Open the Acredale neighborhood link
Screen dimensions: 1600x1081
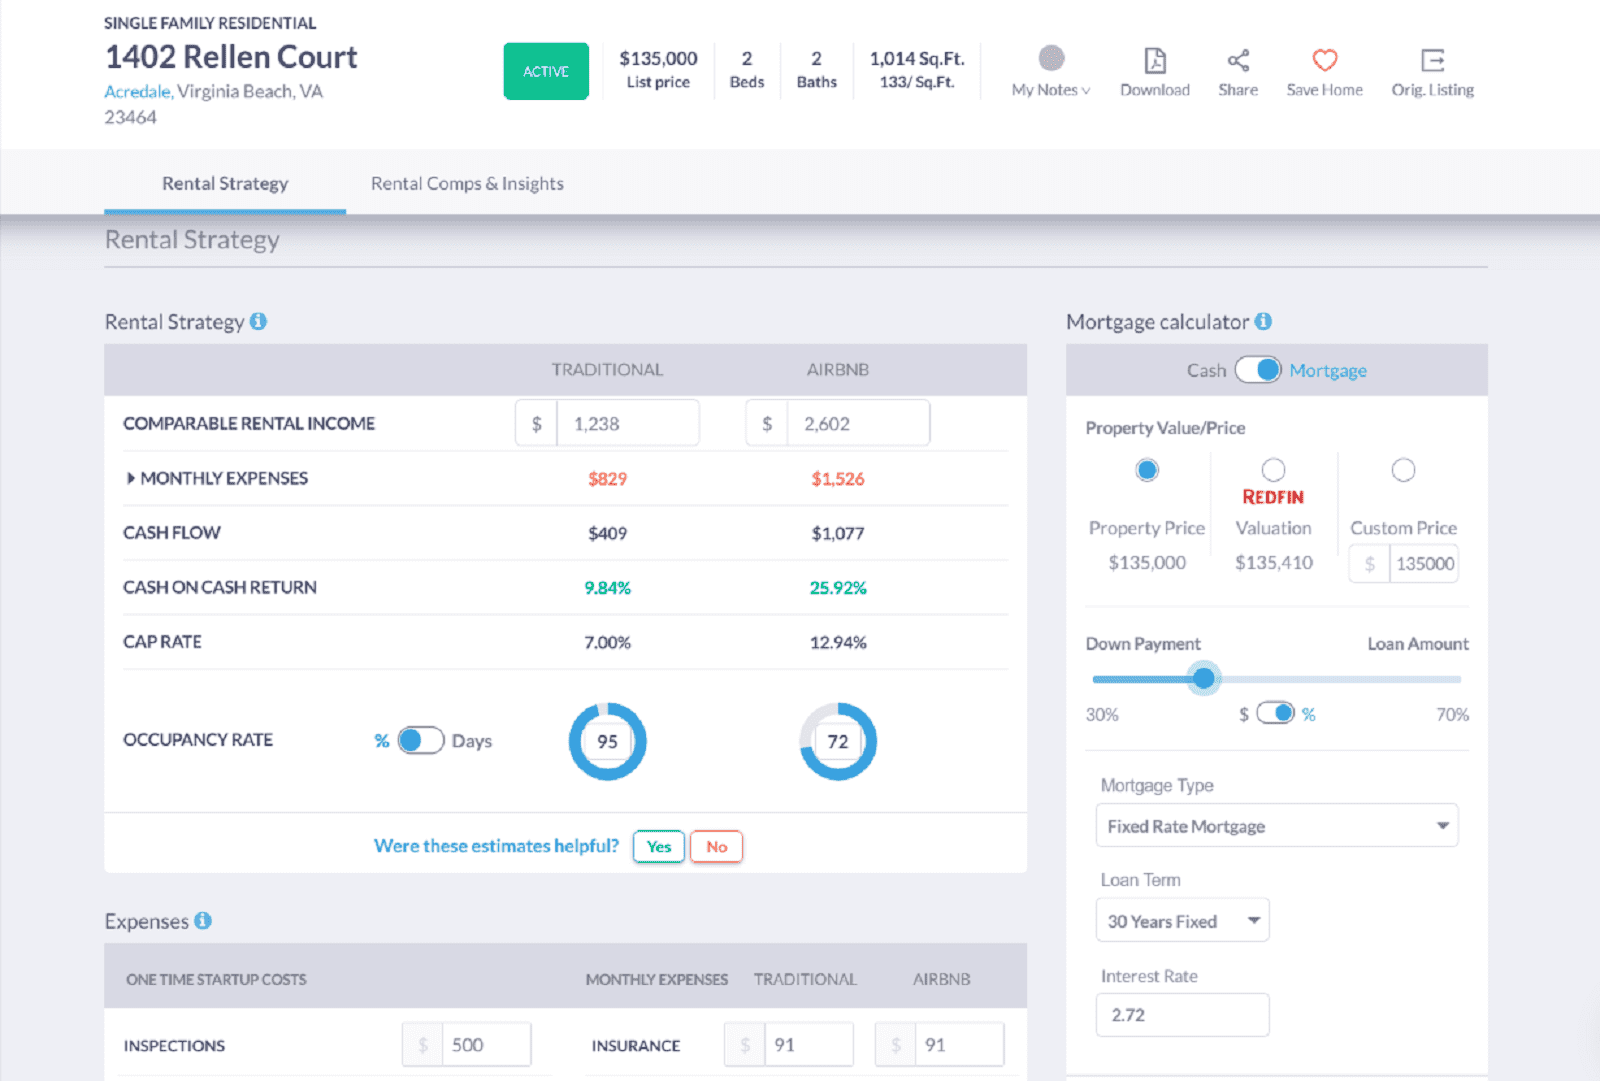pos(136,90)
